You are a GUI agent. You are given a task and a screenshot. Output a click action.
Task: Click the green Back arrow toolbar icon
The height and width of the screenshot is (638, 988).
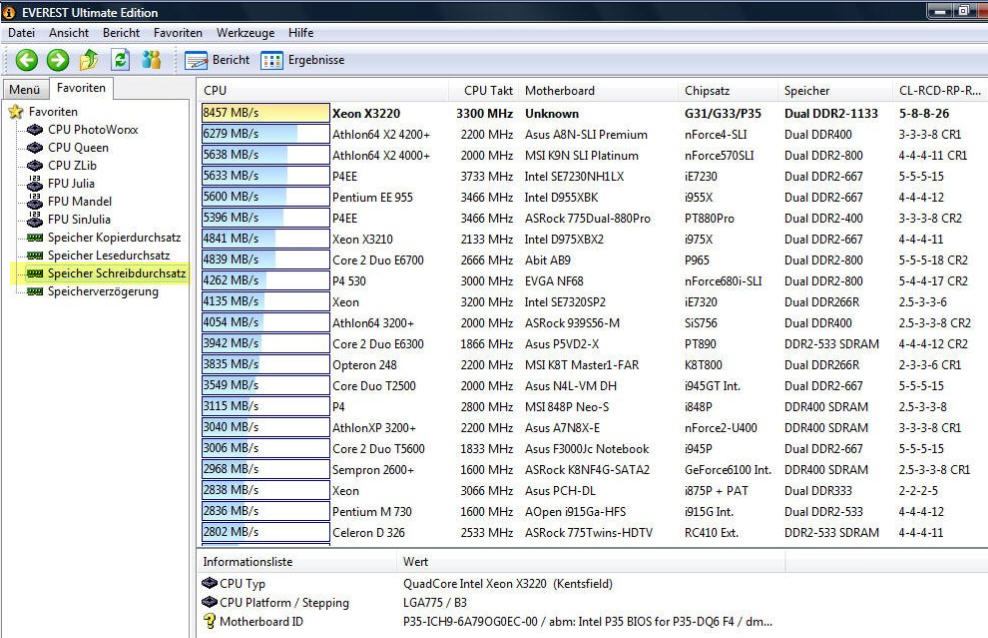[26, 60]
